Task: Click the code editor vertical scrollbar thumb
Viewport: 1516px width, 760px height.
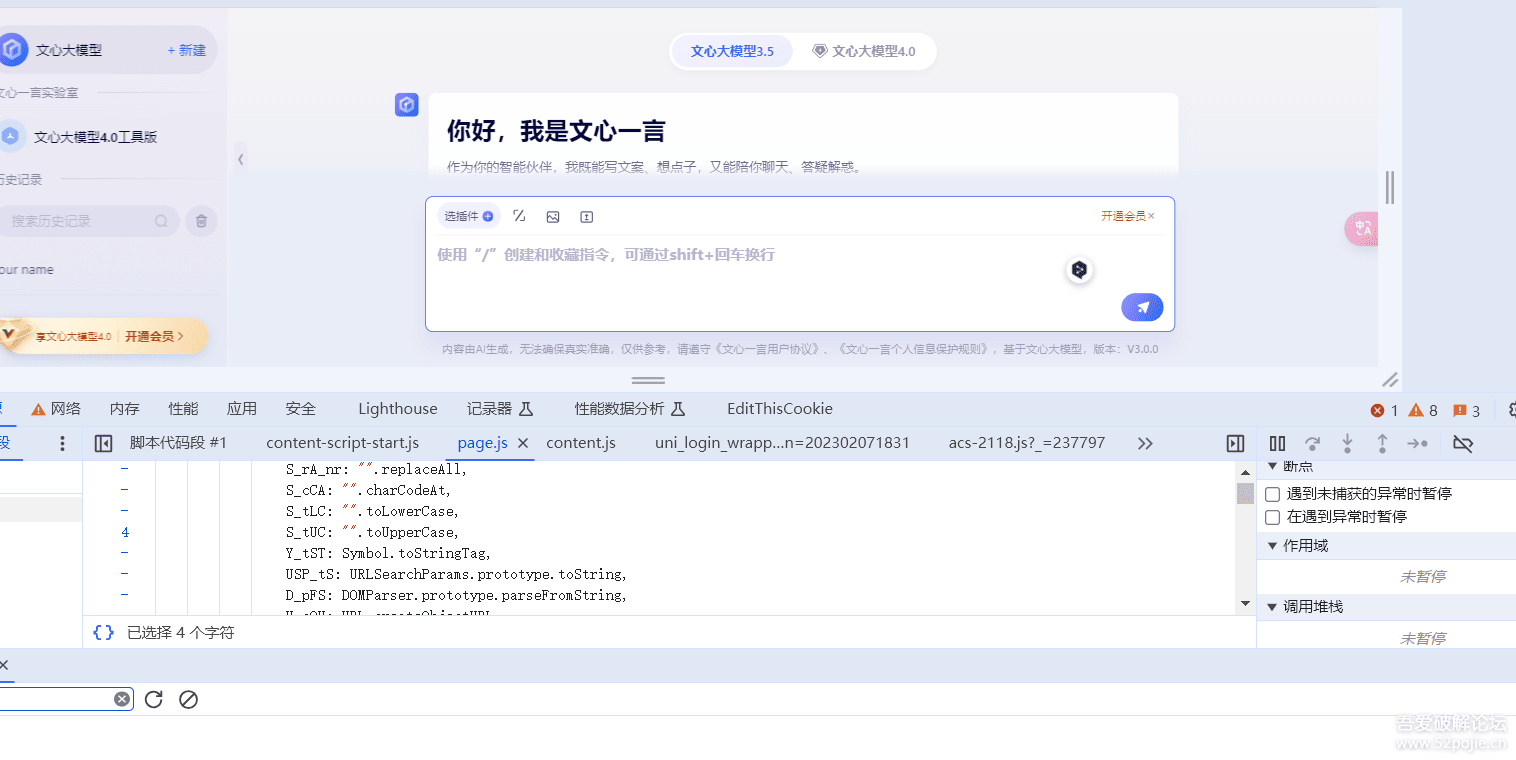Action: click(x=1245, y=493)
